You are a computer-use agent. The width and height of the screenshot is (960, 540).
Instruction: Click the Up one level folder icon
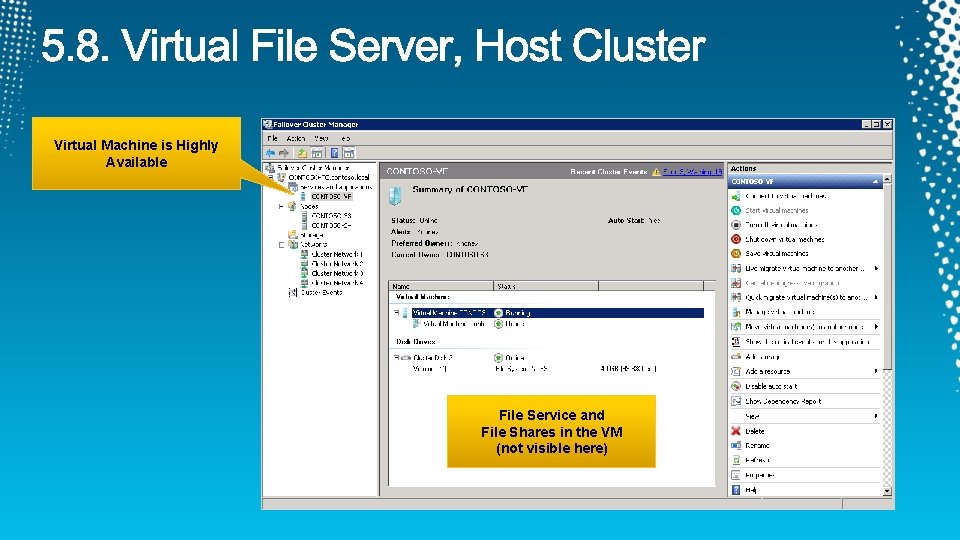[x=302, y=153]
